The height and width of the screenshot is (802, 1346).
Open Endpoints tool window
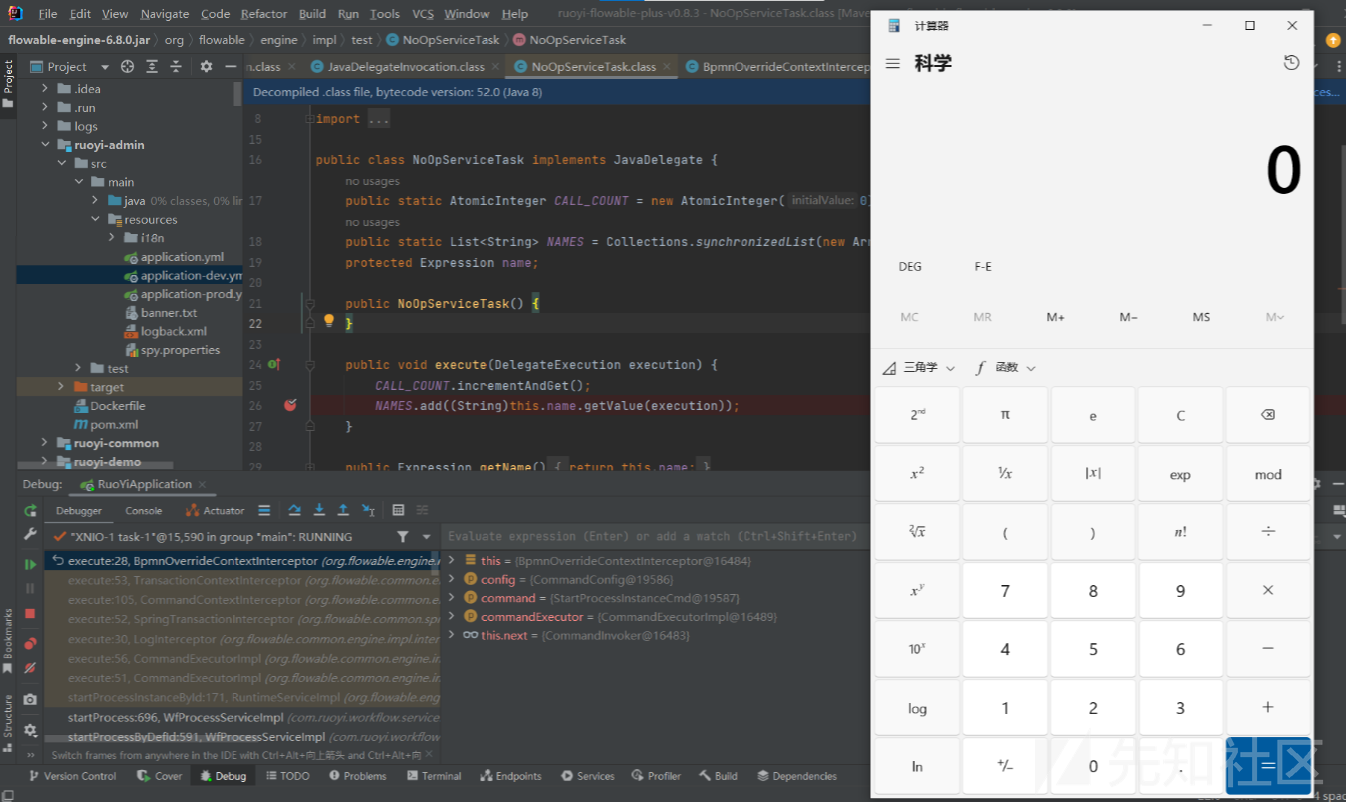tap(511, 776)
